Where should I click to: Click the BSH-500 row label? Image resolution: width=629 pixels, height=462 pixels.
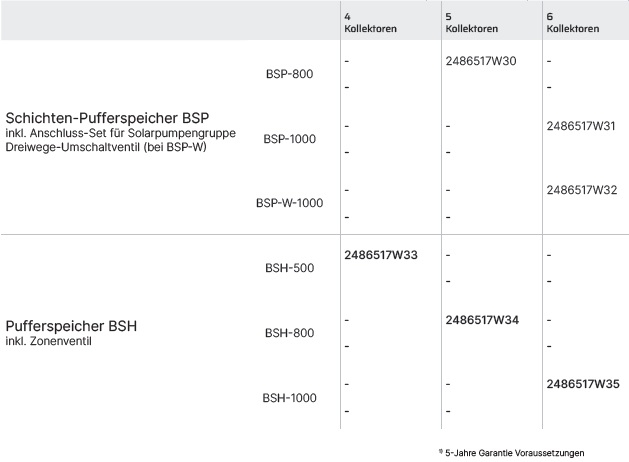[290, 267]
